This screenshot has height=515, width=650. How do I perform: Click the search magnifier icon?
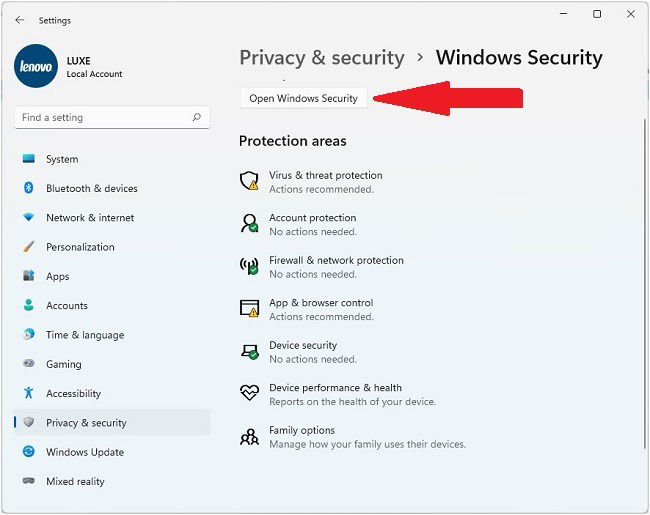197,118
